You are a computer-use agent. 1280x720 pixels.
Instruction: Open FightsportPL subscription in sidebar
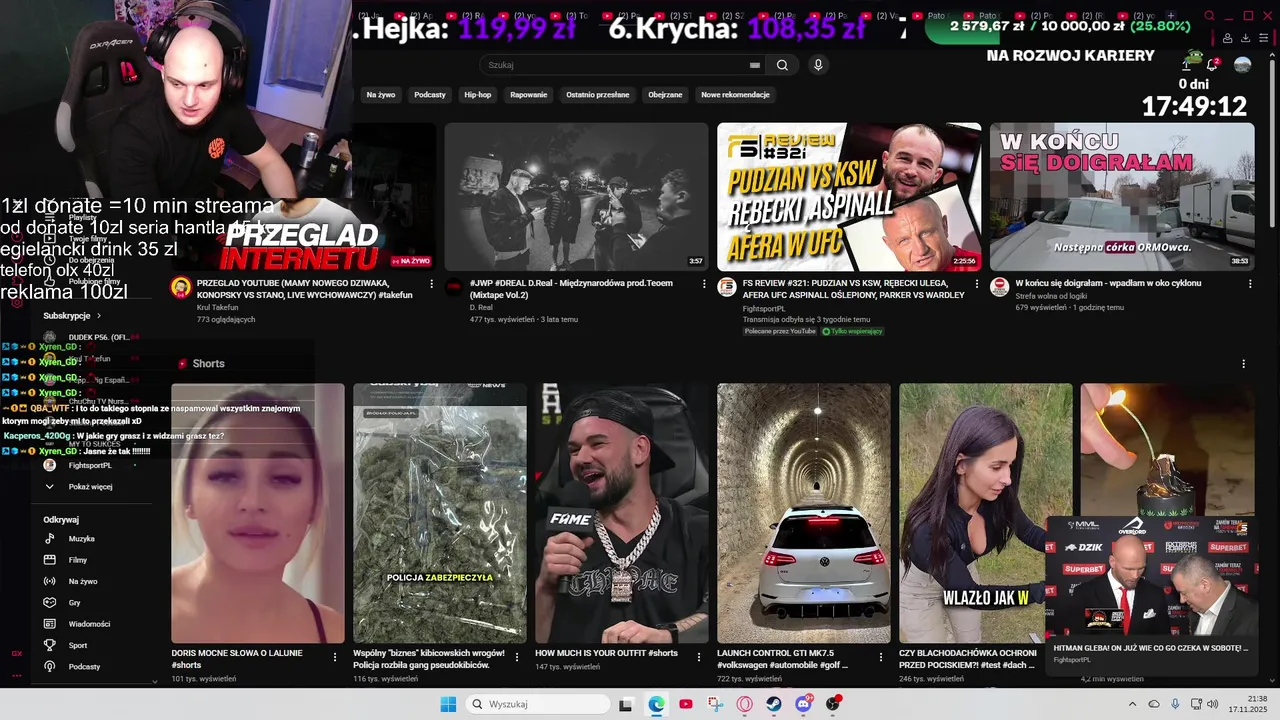click(x=88, y=465)
